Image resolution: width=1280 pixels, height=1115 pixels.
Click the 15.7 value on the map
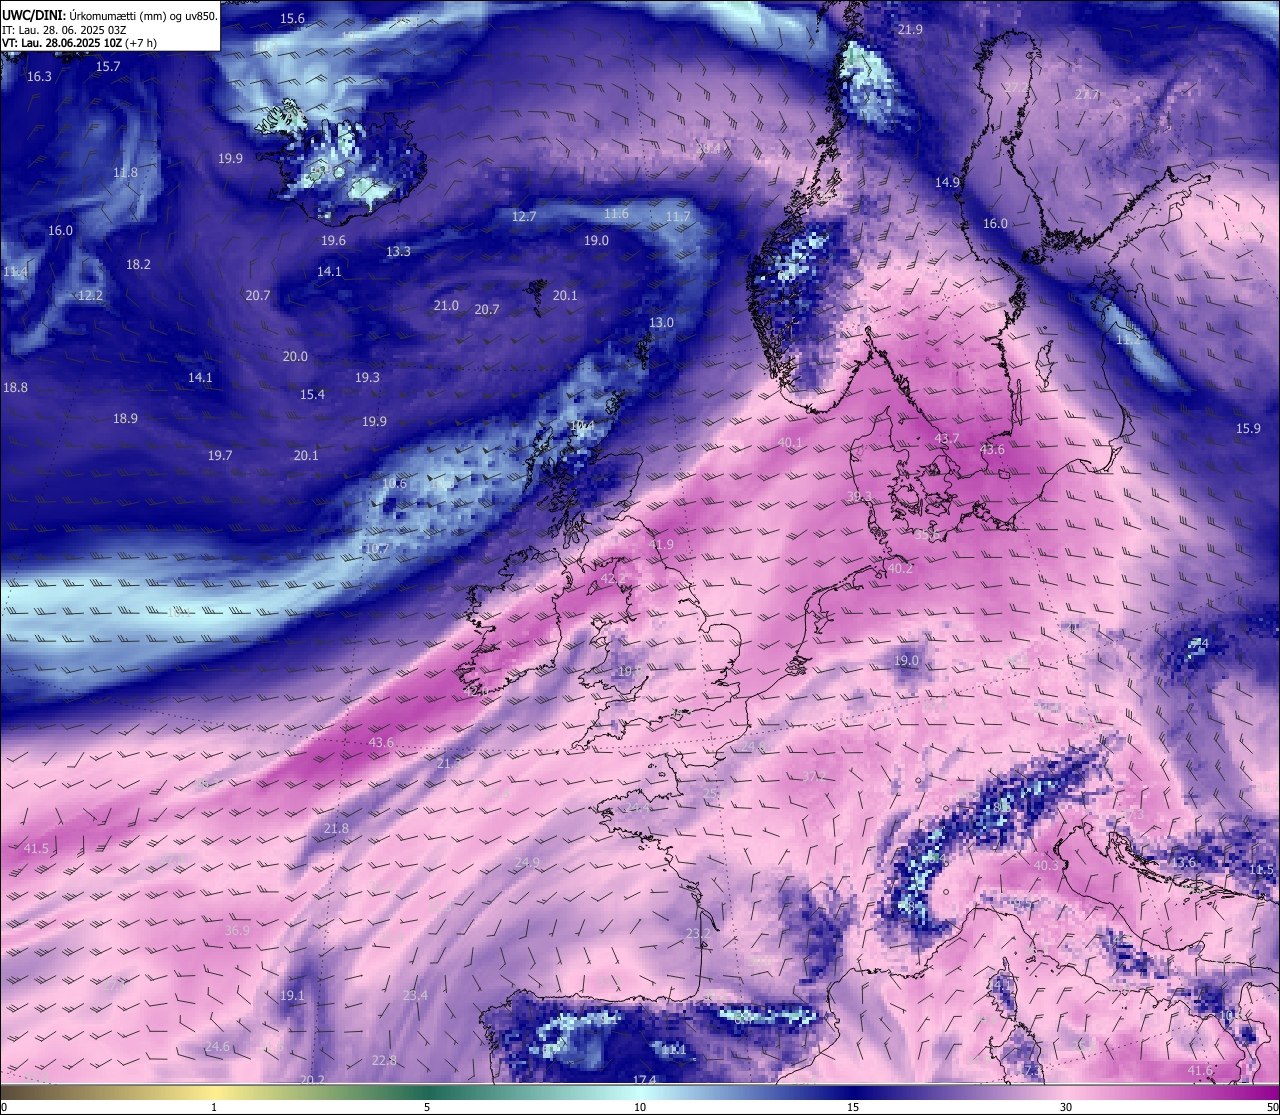tap(108, 66)
